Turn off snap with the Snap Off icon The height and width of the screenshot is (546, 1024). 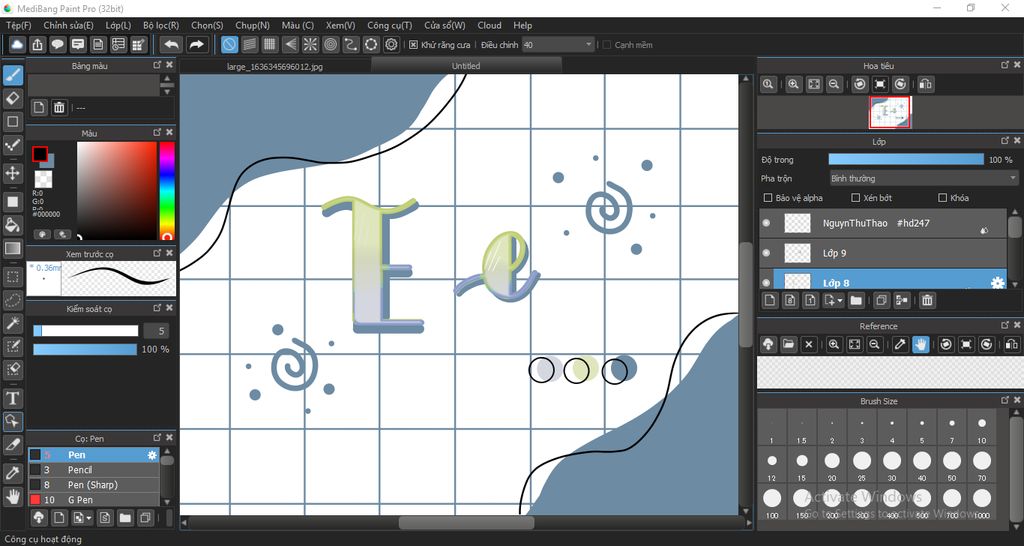[229, 44]
